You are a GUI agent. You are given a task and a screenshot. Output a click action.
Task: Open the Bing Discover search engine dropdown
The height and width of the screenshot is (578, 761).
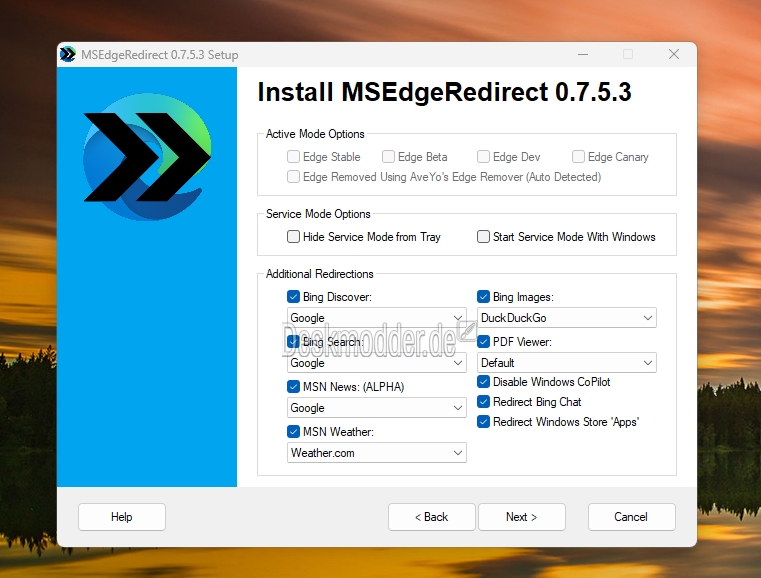[377, 317]
